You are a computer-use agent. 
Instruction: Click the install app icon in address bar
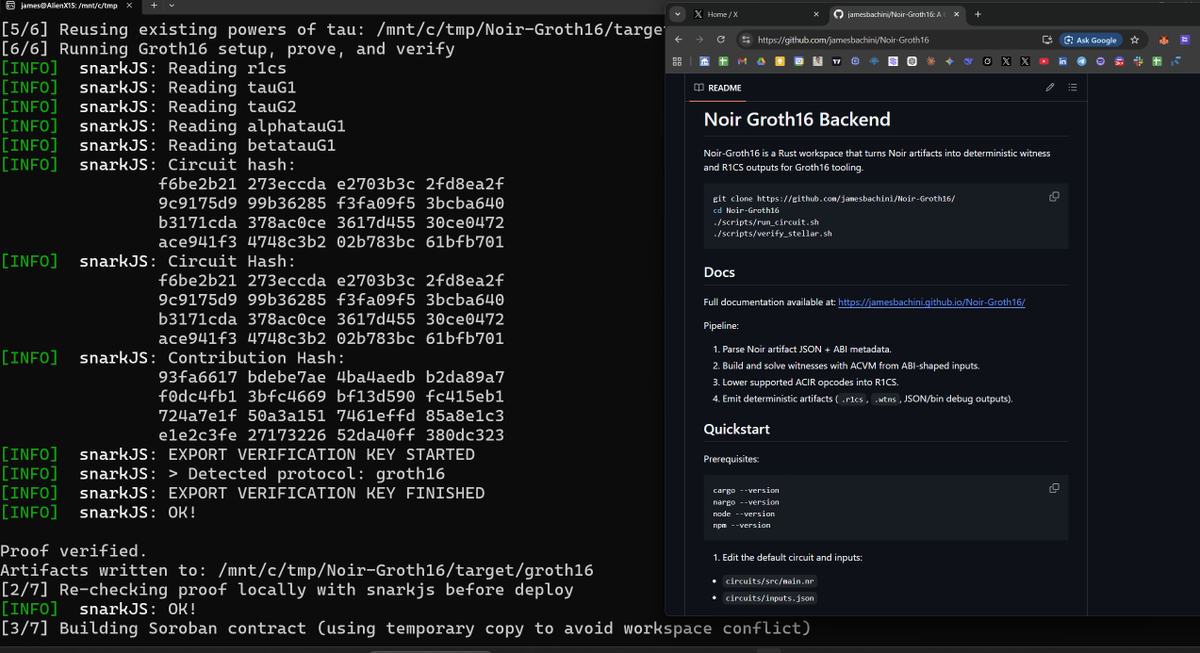pyautogui.click(x=1047, y=40)
